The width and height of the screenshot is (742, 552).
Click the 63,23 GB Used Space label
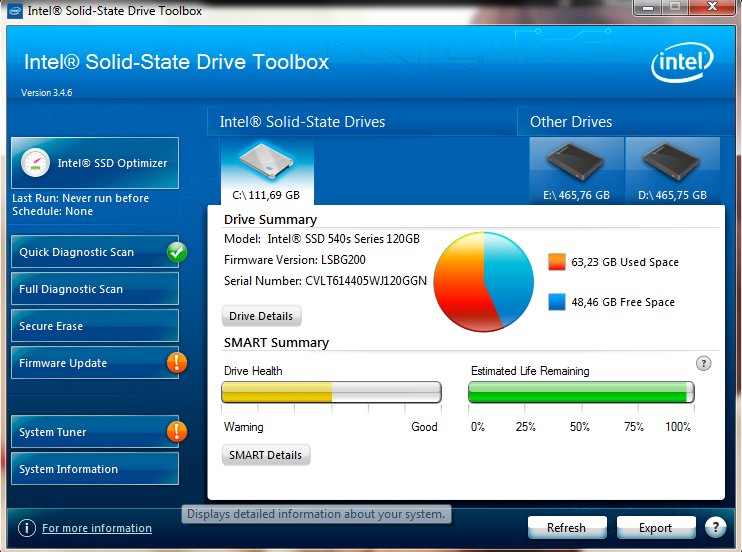625,262
